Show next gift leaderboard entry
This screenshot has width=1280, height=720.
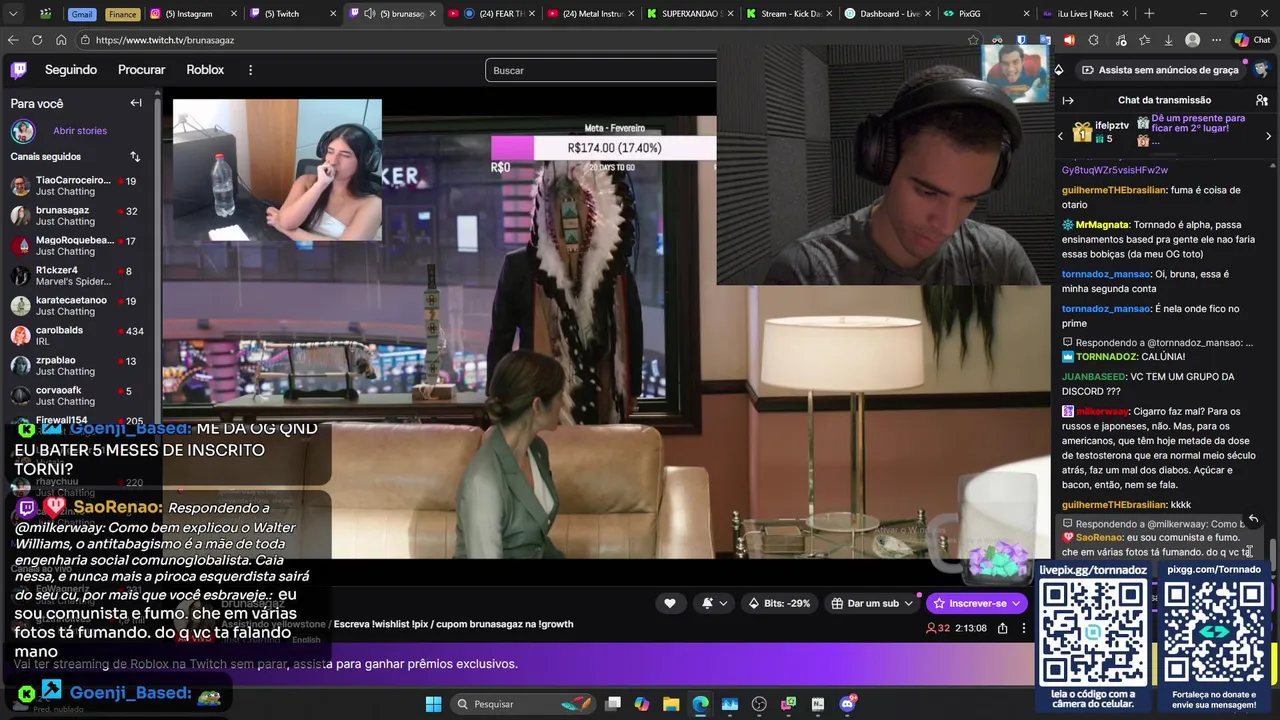tap(1268, 135)
